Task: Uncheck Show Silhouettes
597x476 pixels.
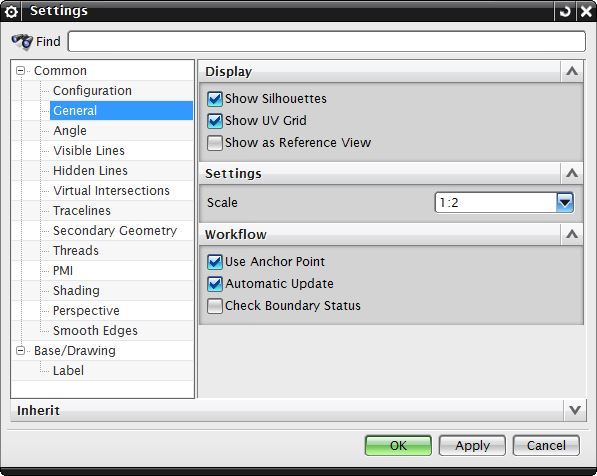Action: point(215,99)
